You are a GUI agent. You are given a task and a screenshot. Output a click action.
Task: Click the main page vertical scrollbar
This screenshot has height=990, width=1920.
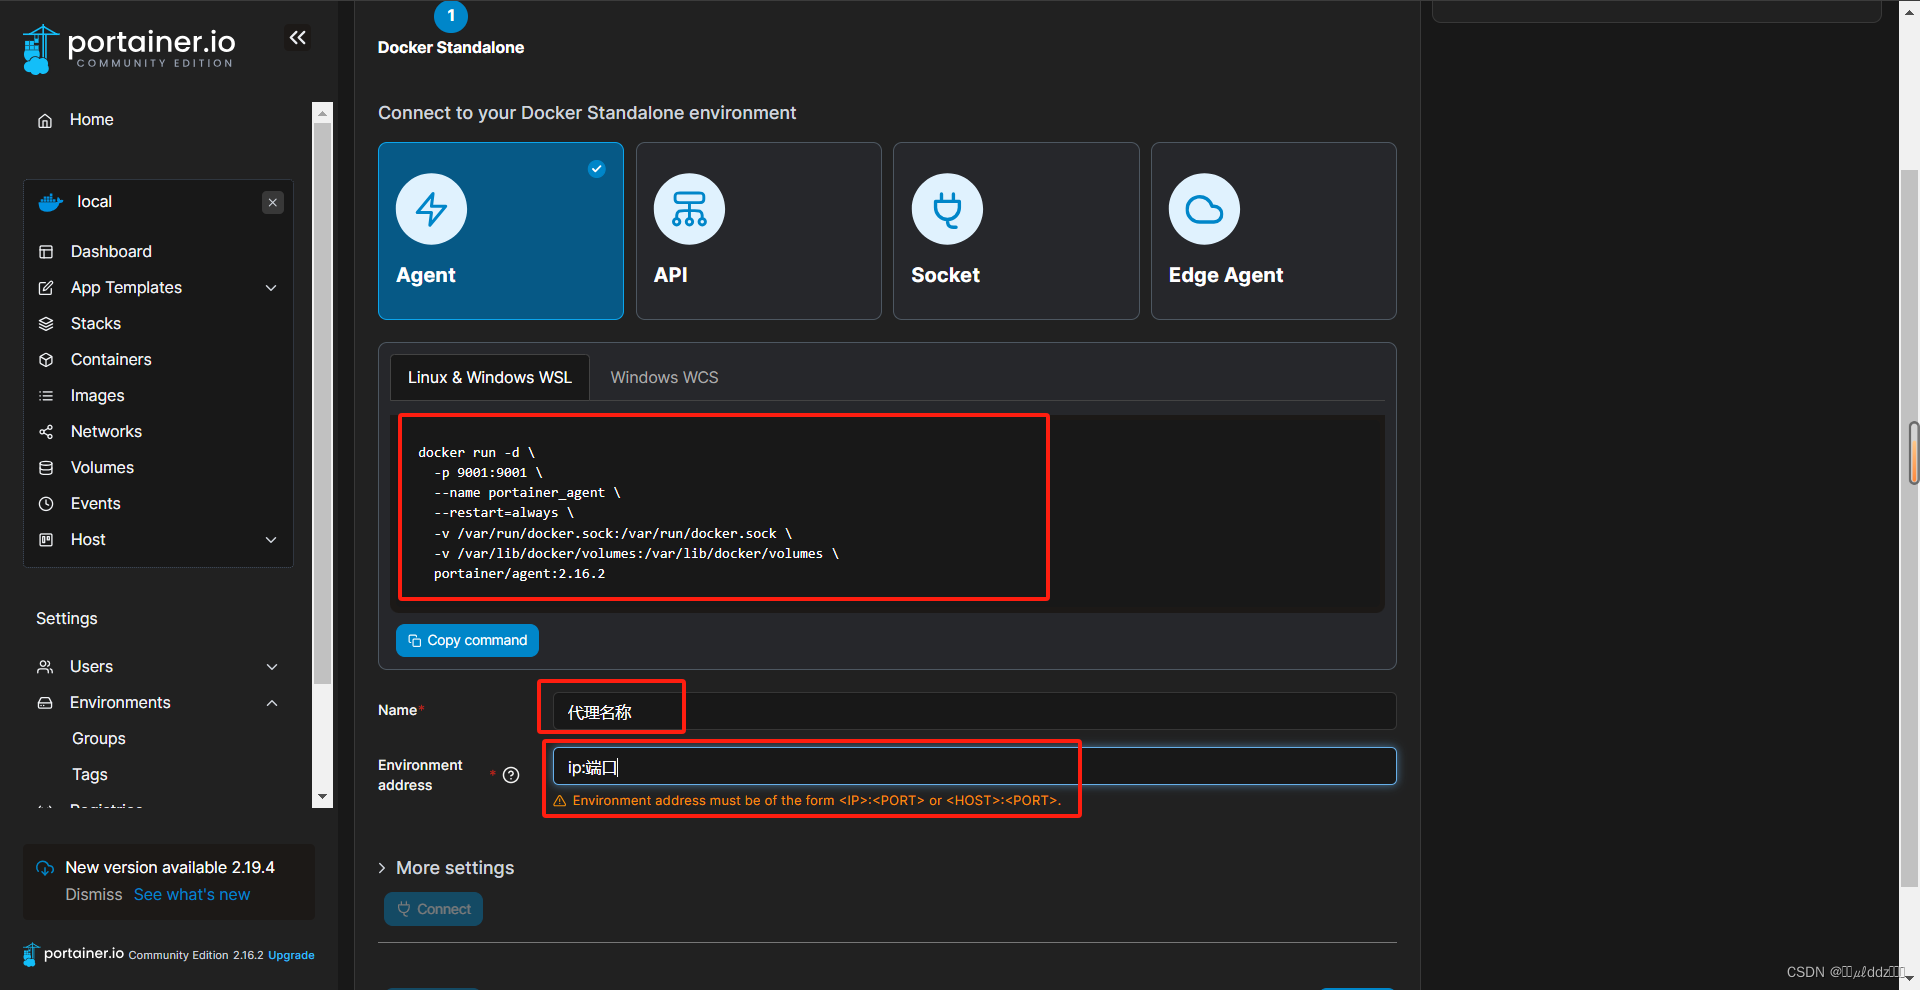1909,530
